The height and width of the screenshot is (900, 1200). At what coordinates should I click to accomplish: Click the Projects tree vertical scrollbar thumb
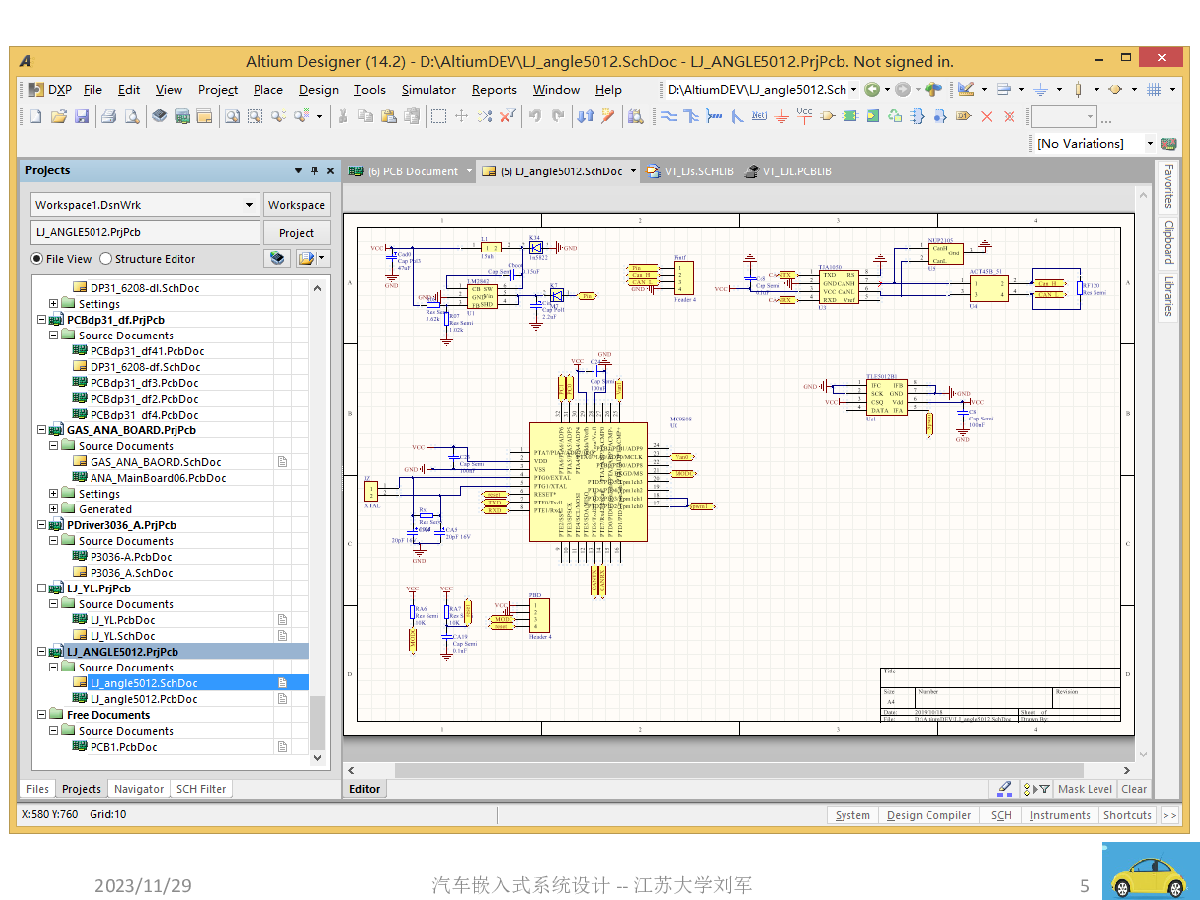tap(317, 723)
